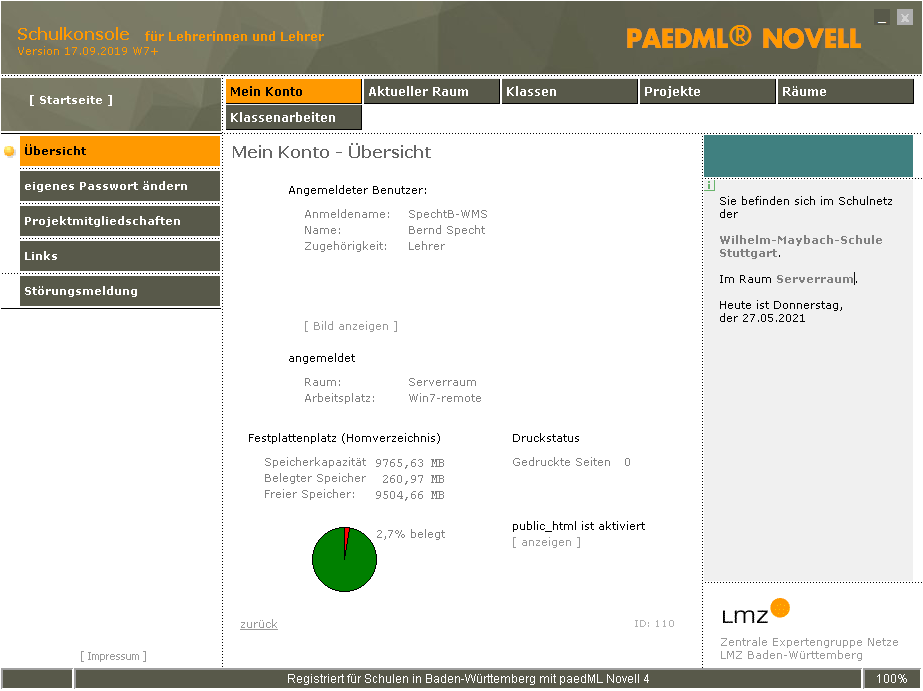923x691 pixels.
Task: Click the teal banner in right panel
Action: pyautogui.click(x=808, y=156)
